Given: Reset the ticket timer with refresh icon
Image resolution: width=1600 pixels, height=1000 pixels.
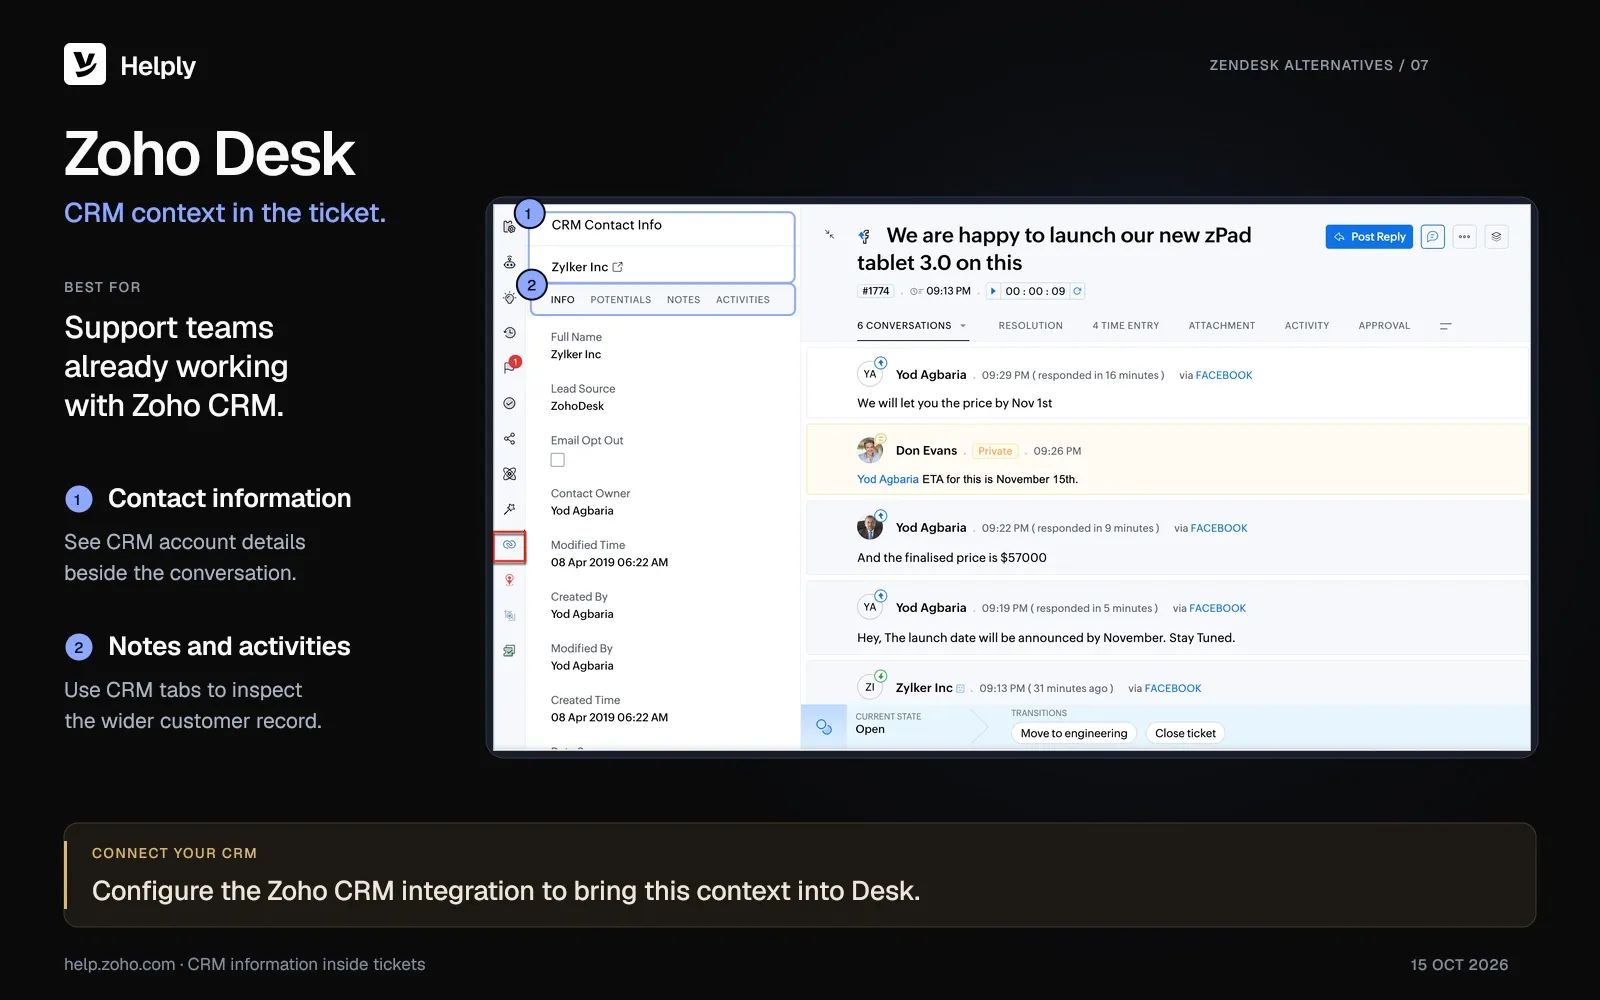Looking at the screenshot, I should [x=1077, y=291].
